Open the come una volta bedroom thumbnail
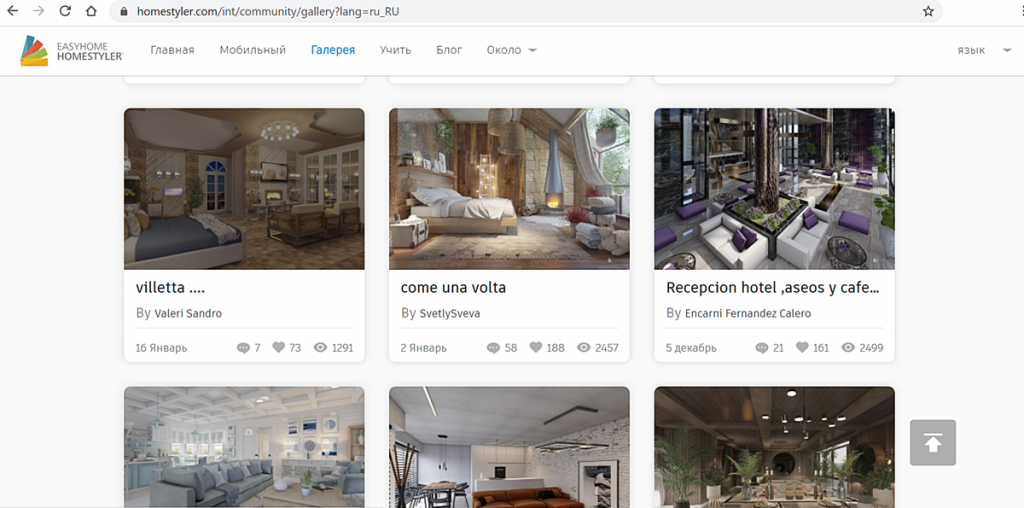This screenshot has width=1024, height=508. (x=509, y=189)
